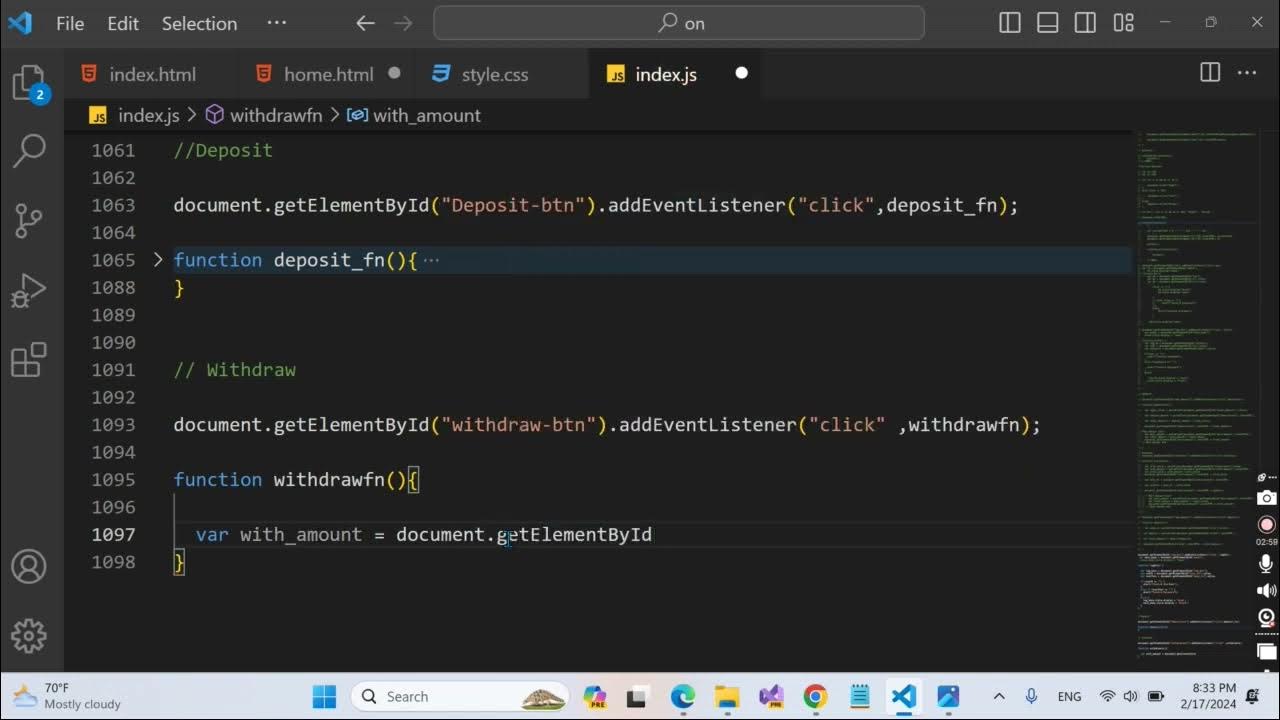Screen dimensions: 1280x720
Task: Open Google Chrome from taskbar
Action: [x=815, y=696]
